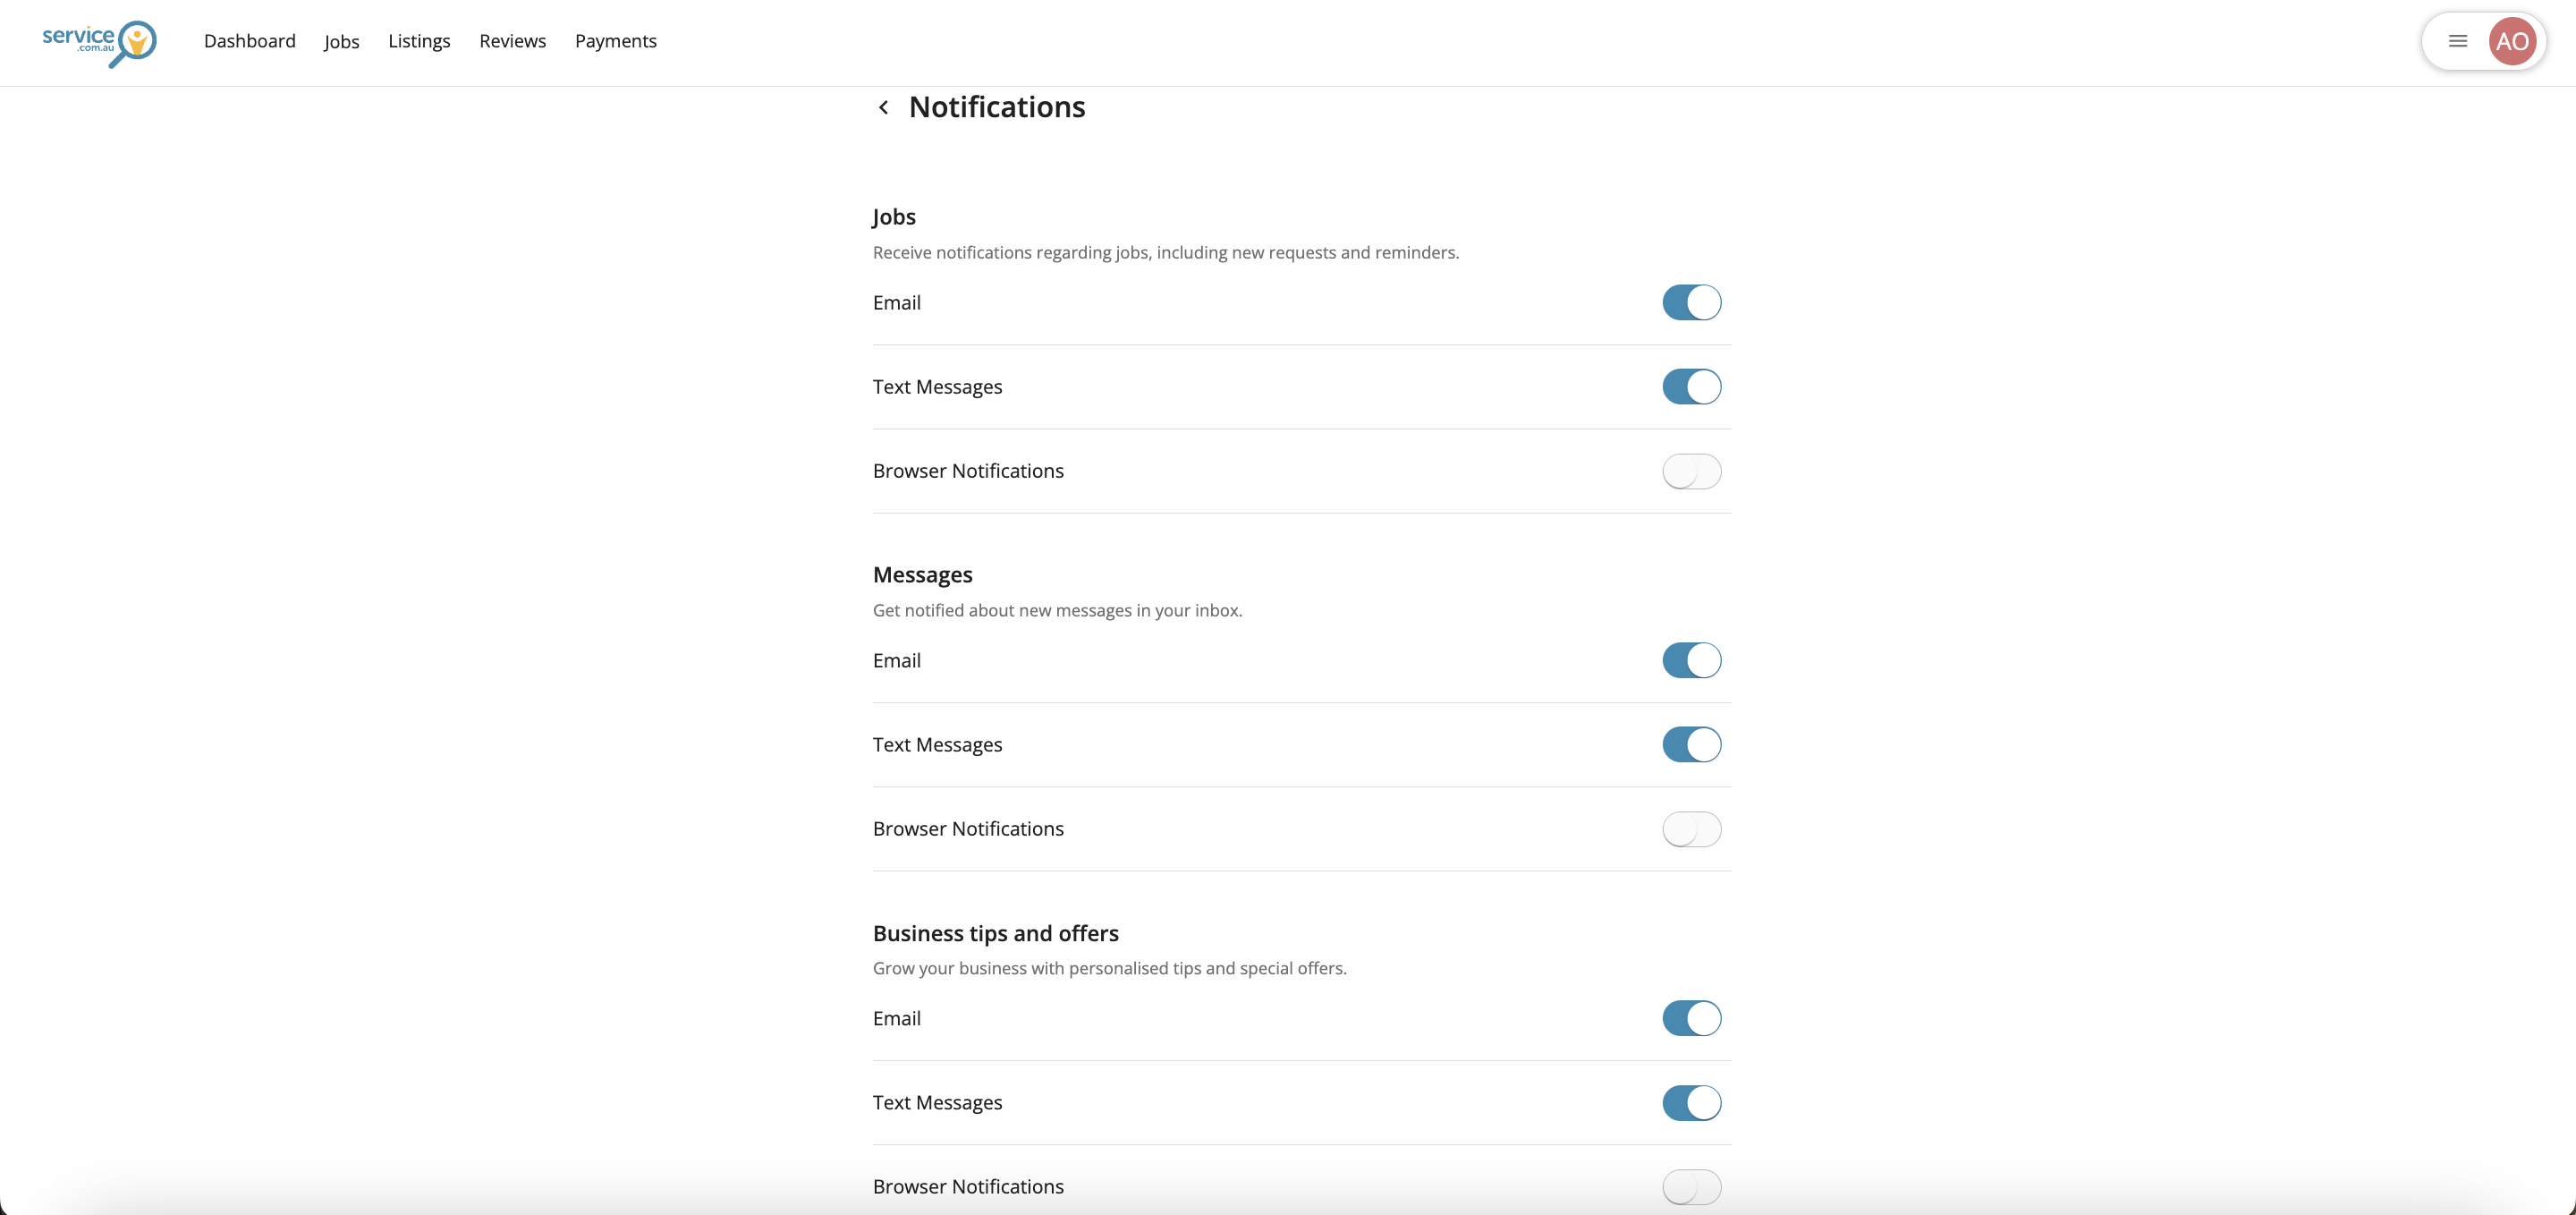
Task: Go to the Jobs page in navigation
Action: click(x=341, y=41)
